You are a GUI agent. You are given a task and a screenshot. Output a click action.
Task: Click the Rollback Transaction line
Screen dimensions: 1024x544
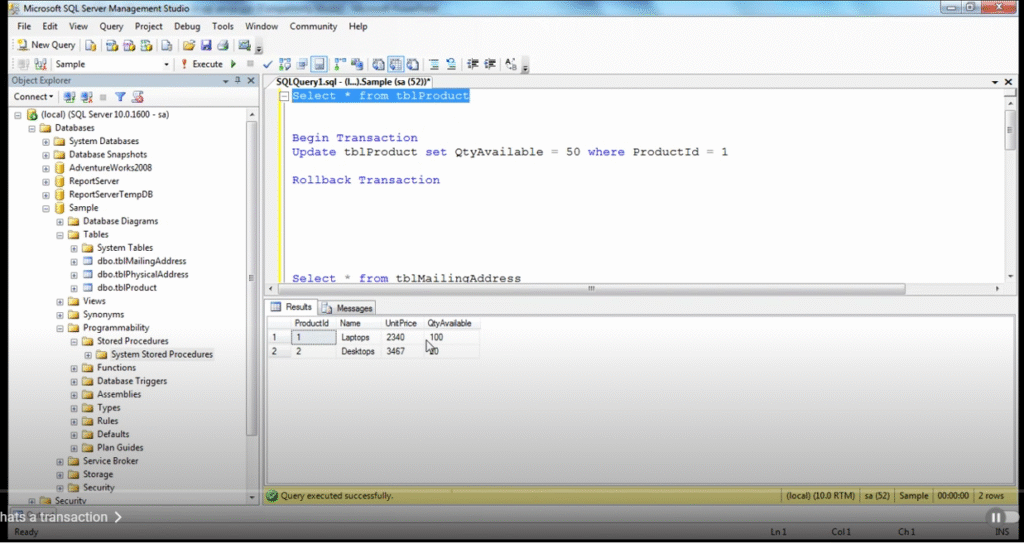366,180
